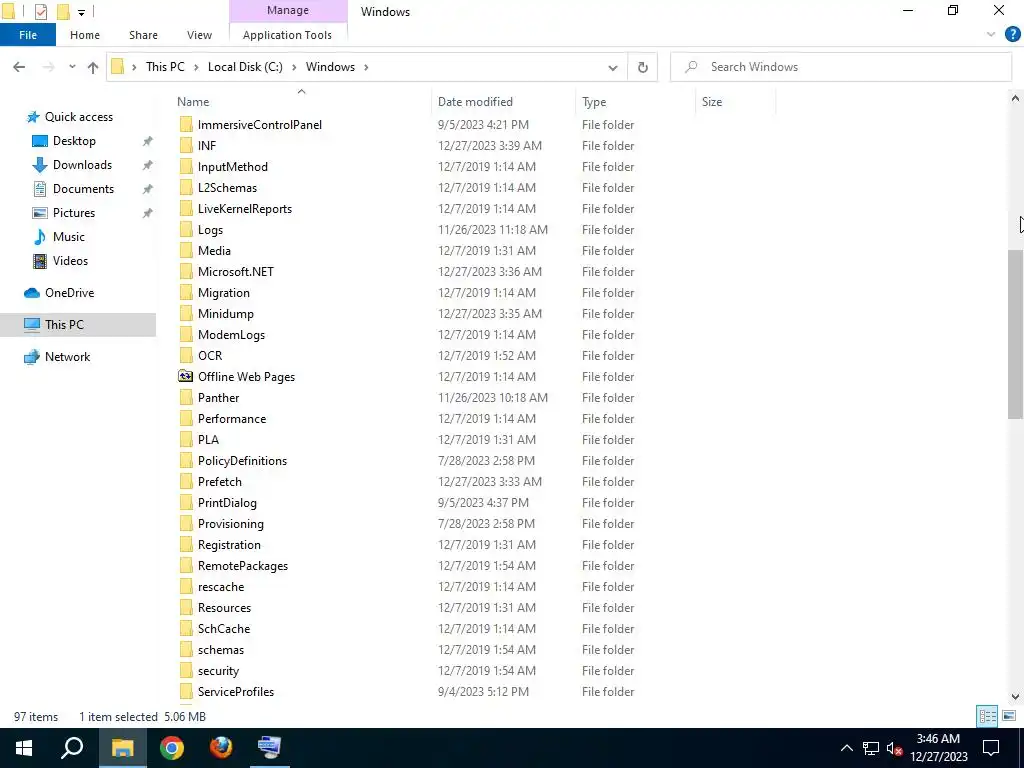Expand the chevron after This PC breadcrumb
This screenshot has width=1024, height=768.
[x=196, y=67]
